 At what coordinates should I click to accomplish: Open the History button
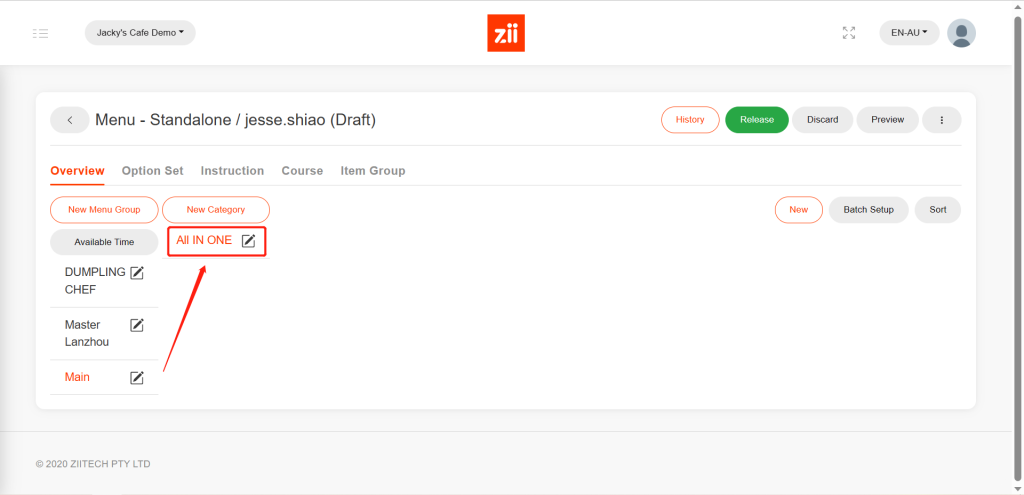[x=690, y=120]
